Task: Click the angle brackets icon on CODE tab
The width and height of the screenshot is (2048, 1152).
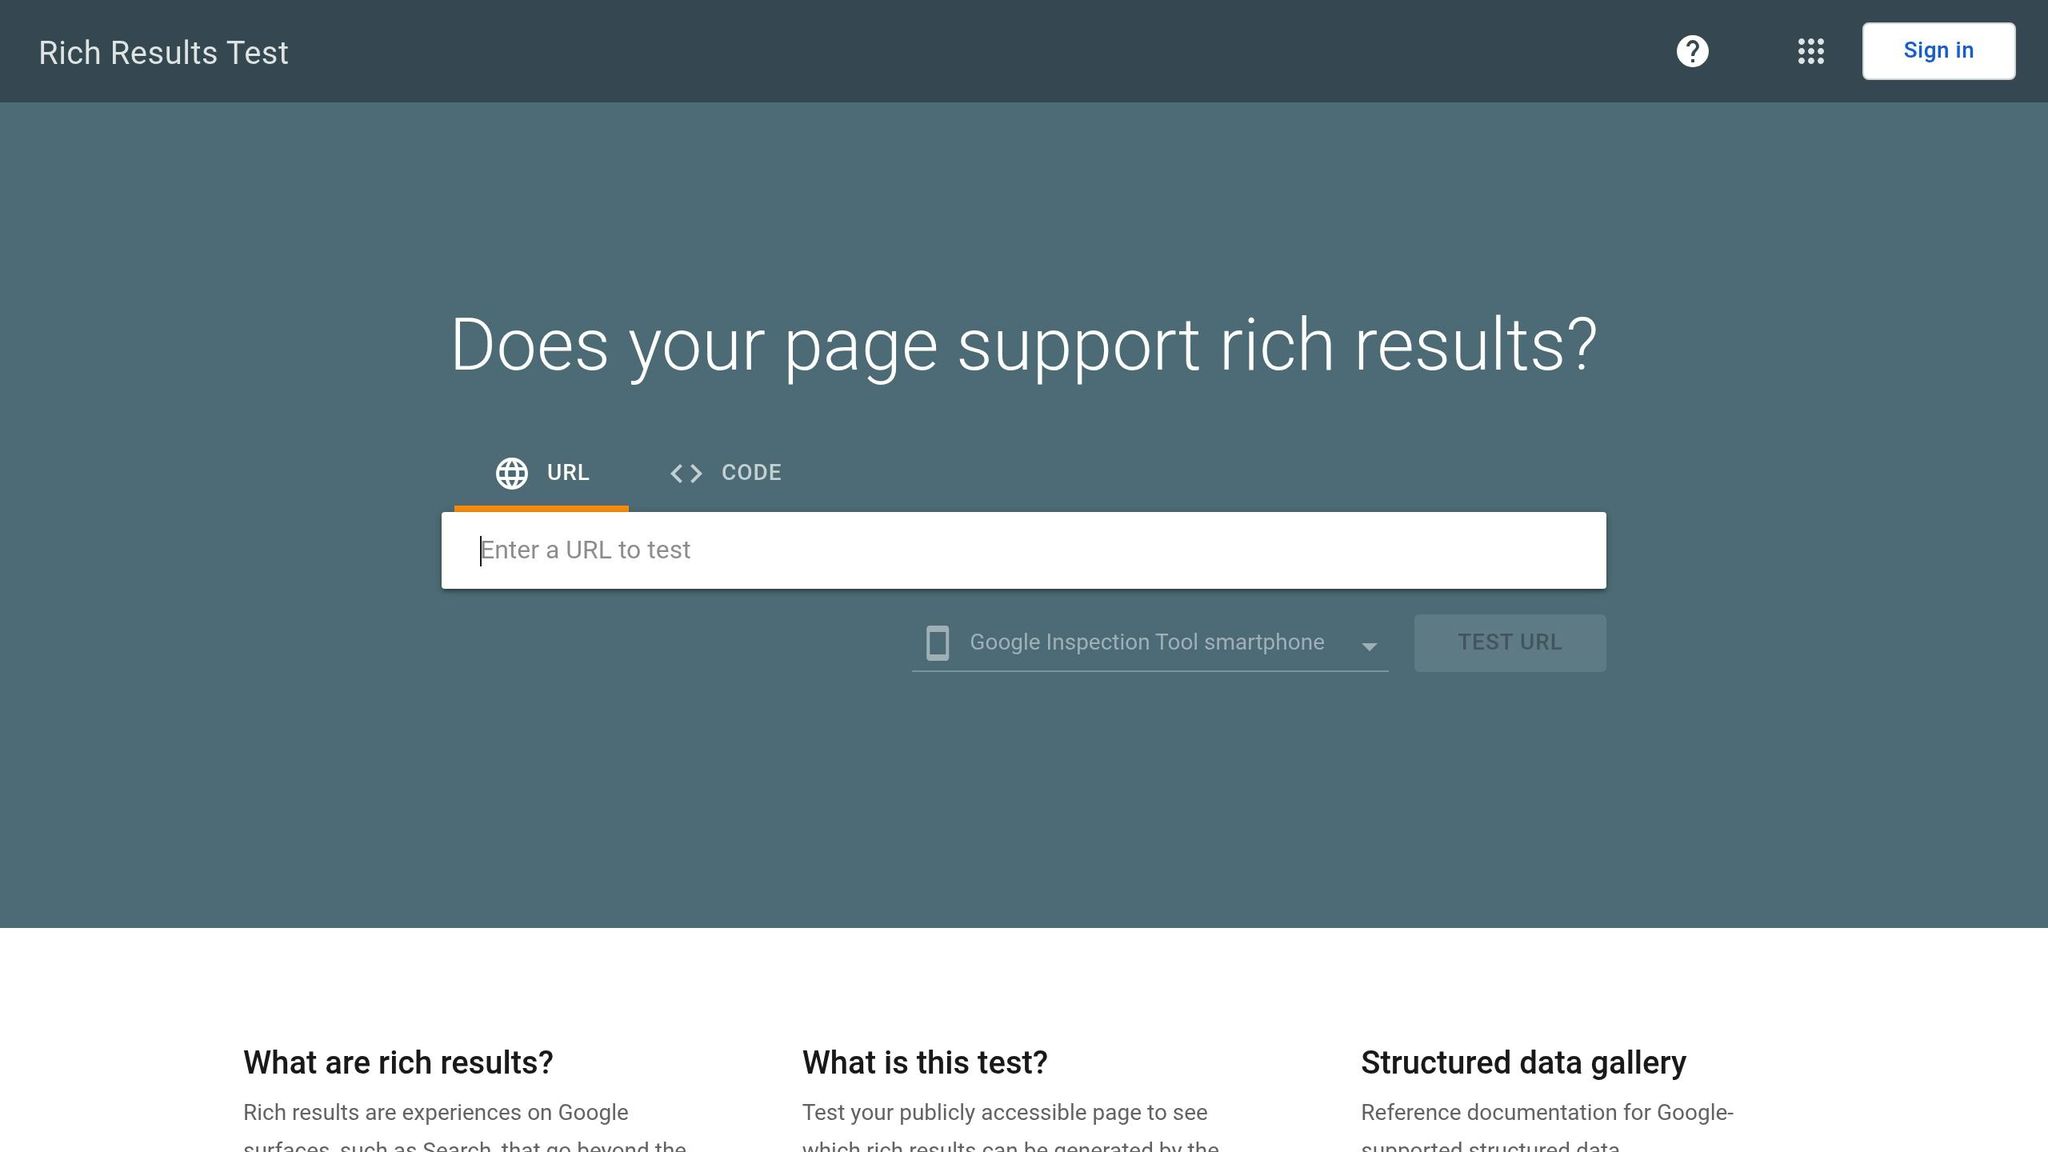Action: coord(687,473)
